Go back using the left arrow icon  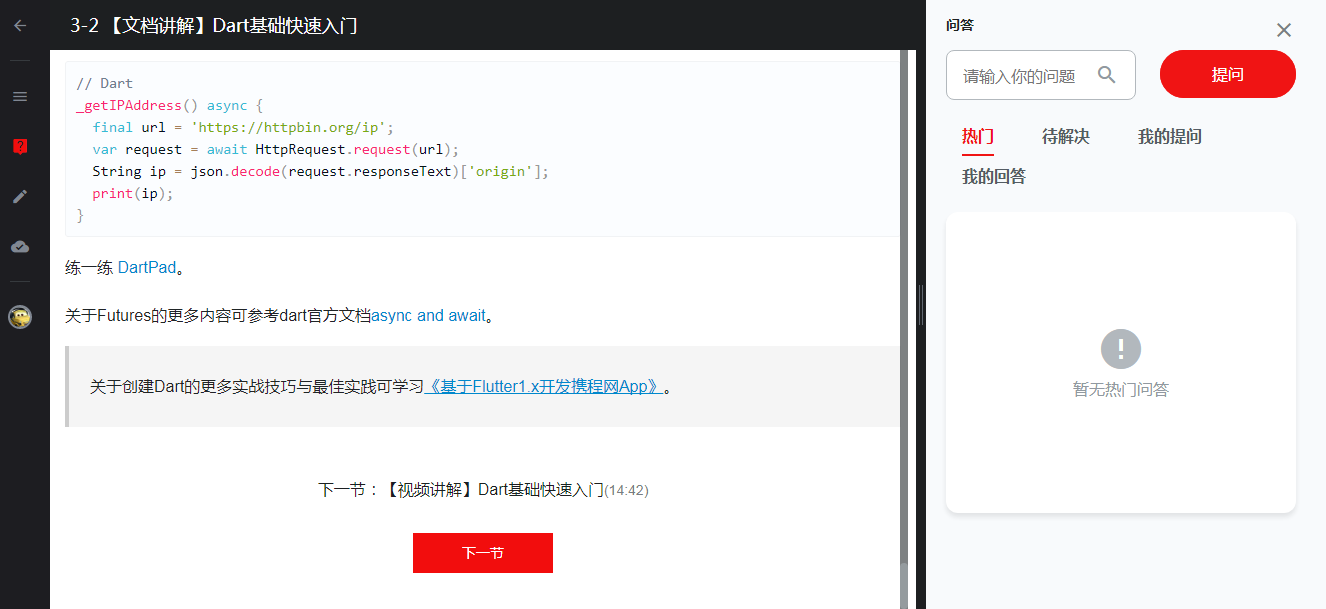click(20, 26)
